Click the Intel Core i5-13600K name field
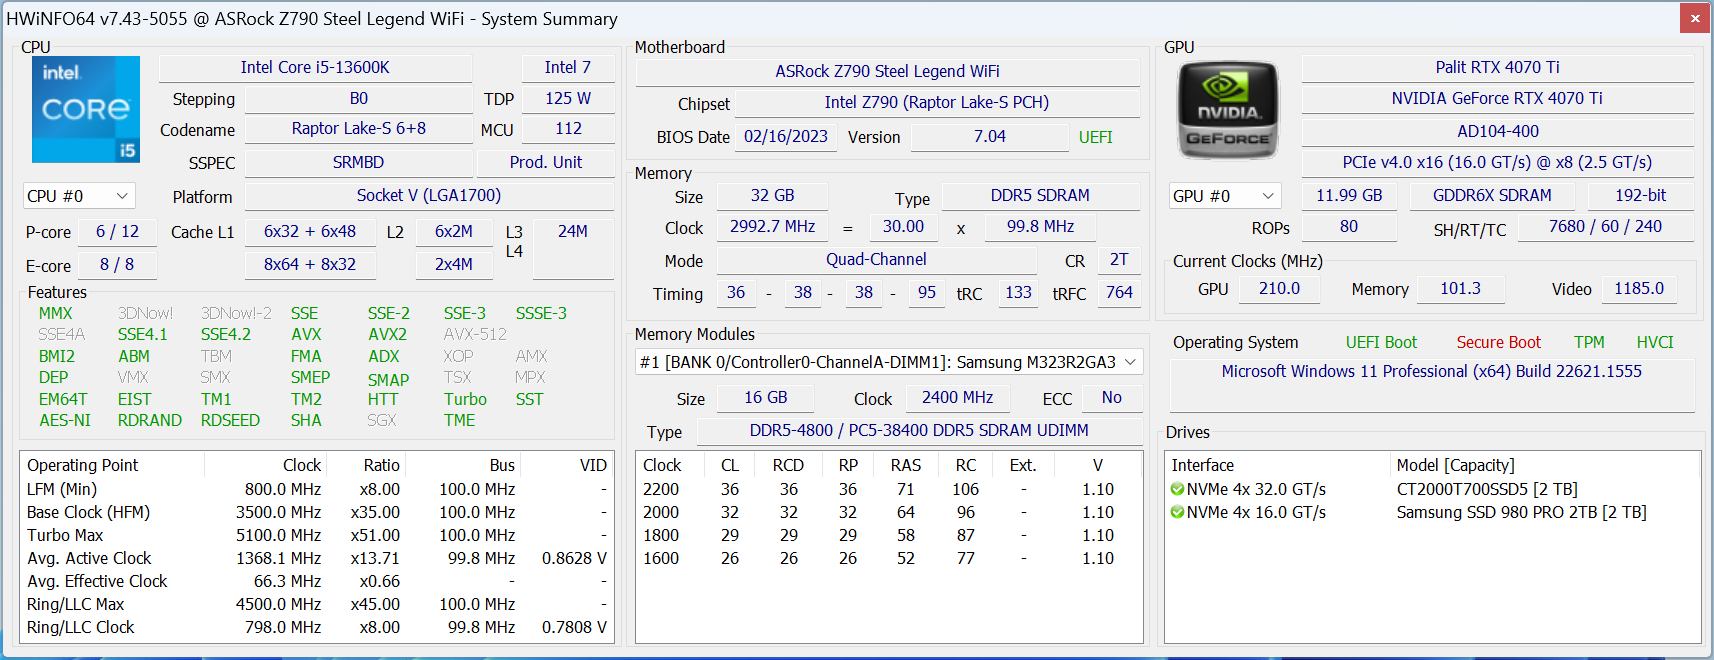The height and width of the screenshot is (660, 1714). 315,68
